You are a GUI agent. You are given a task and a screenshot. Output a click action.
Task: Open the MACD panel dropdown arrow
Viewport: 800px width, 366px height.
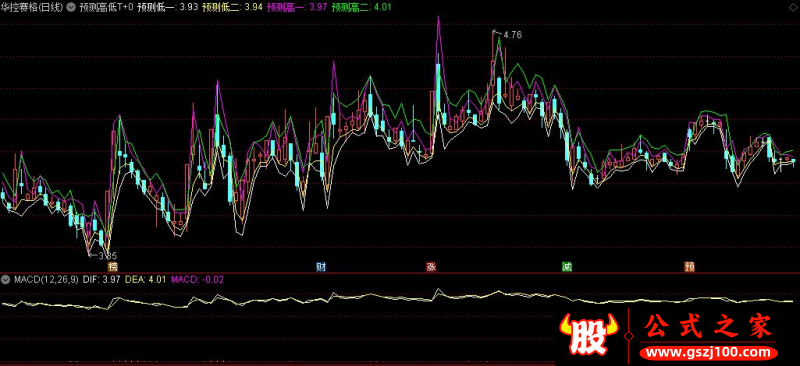6,279
